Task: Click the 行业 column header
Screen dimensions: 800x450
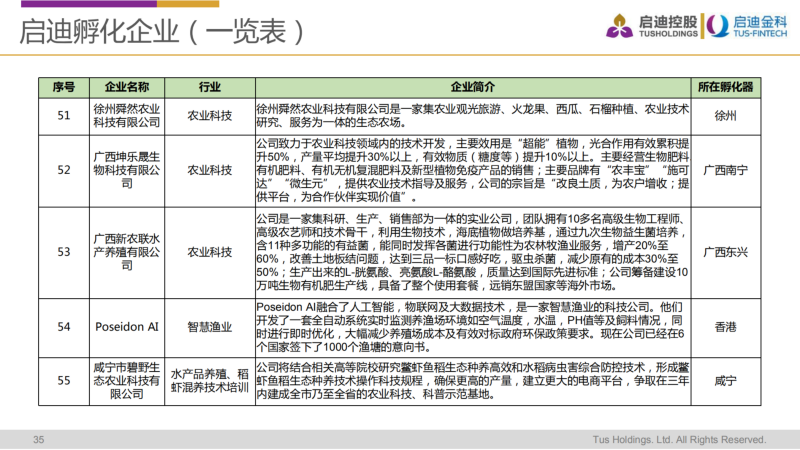Action: [210, 87]
